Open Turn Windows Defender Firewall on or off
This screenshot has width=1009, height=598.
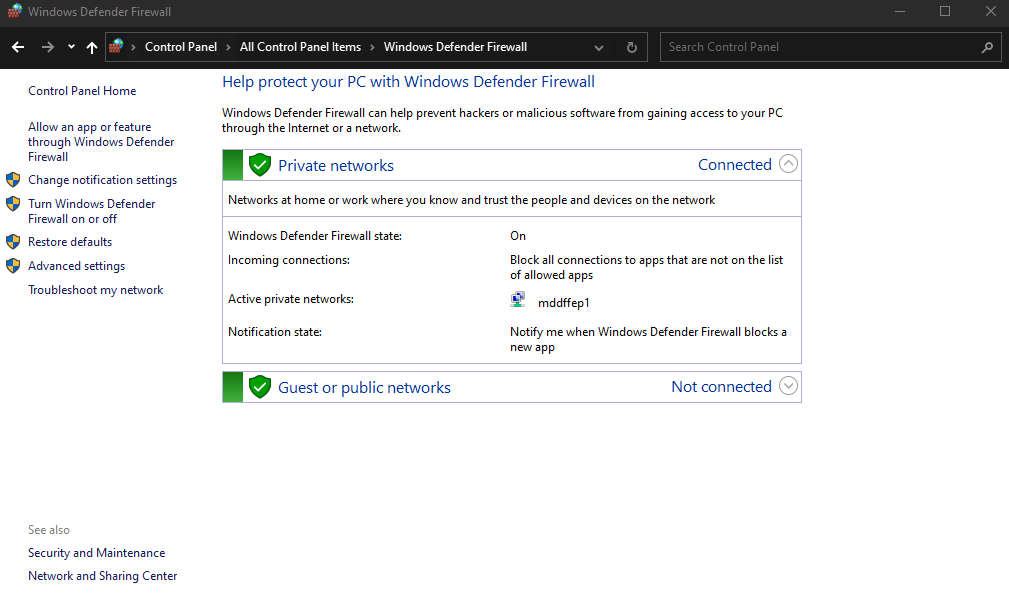coord(92,211)
